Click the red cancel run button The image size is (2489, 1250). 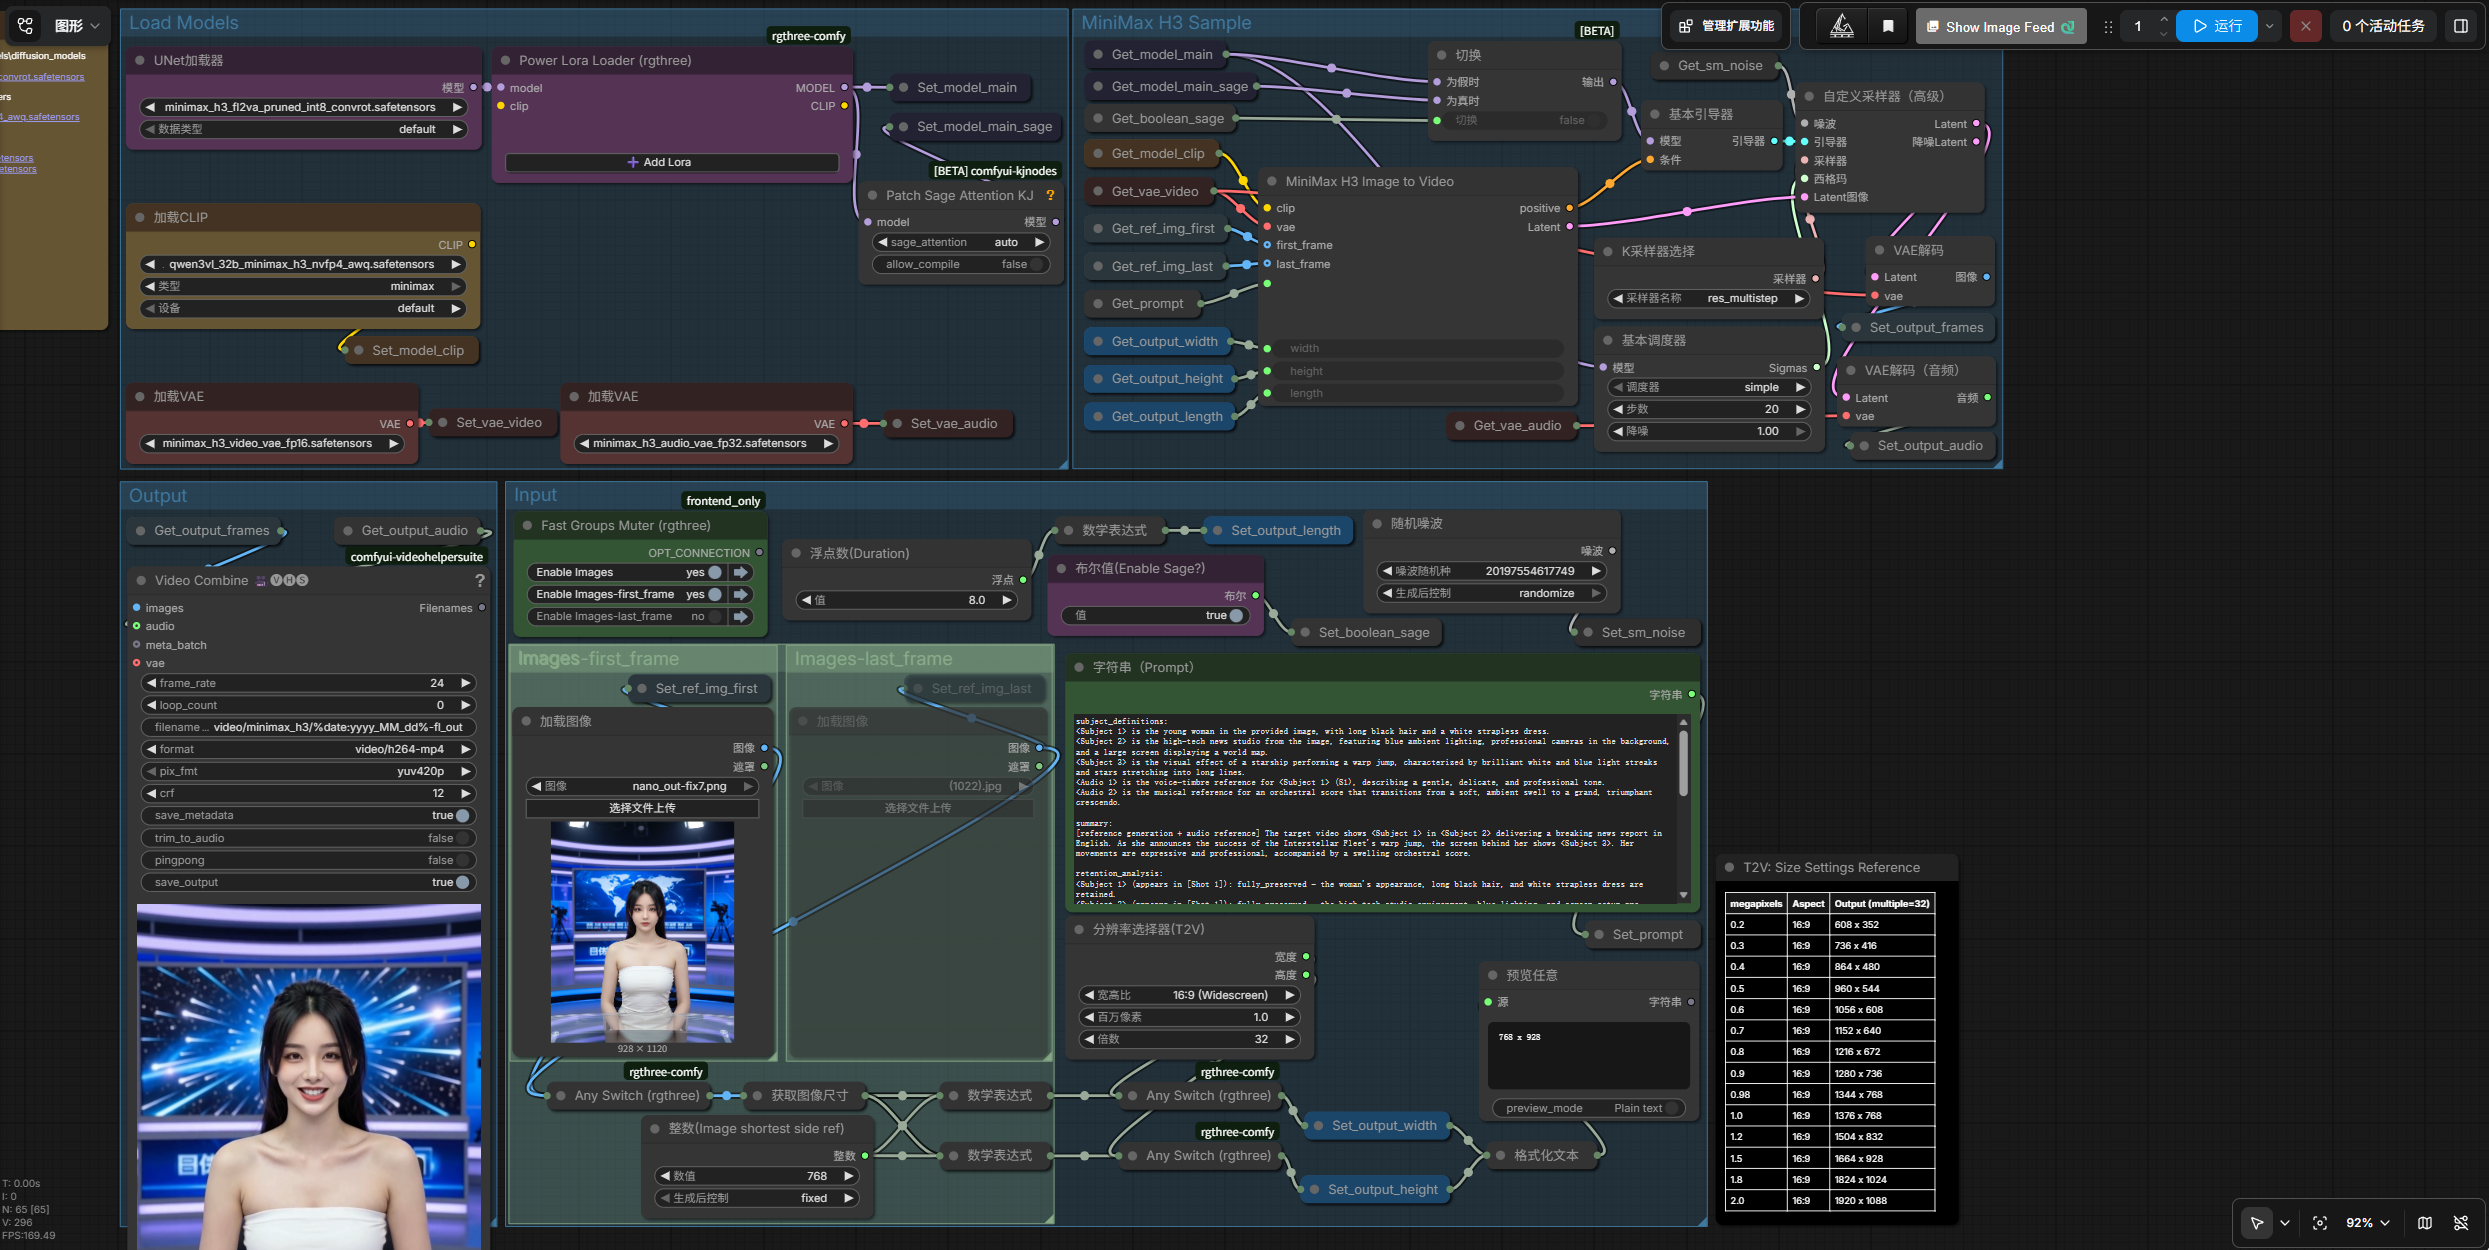tap(2306, 26)
